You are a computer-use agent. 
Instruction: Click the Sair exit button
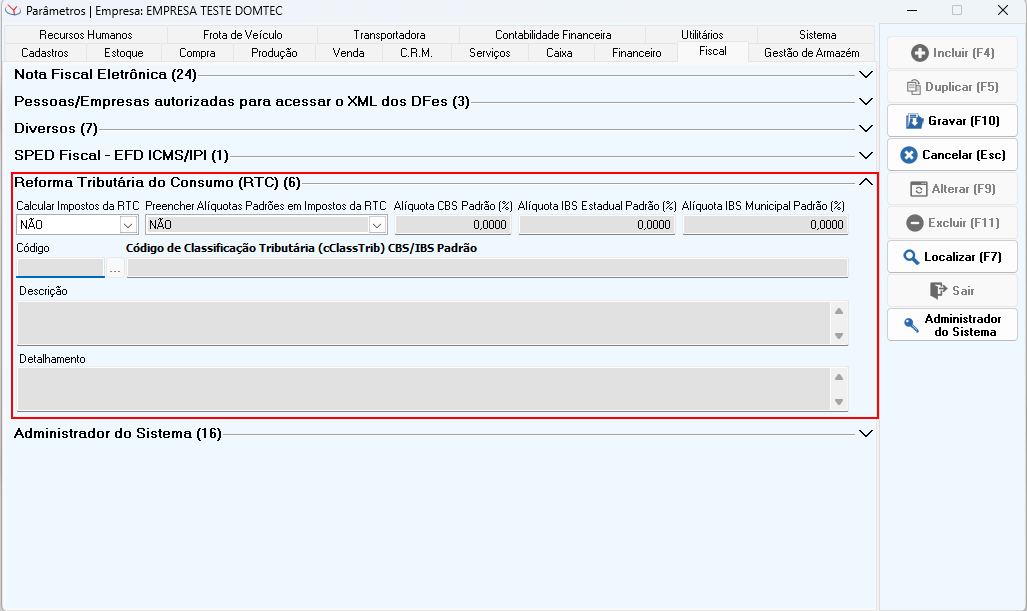pos(952,291)
